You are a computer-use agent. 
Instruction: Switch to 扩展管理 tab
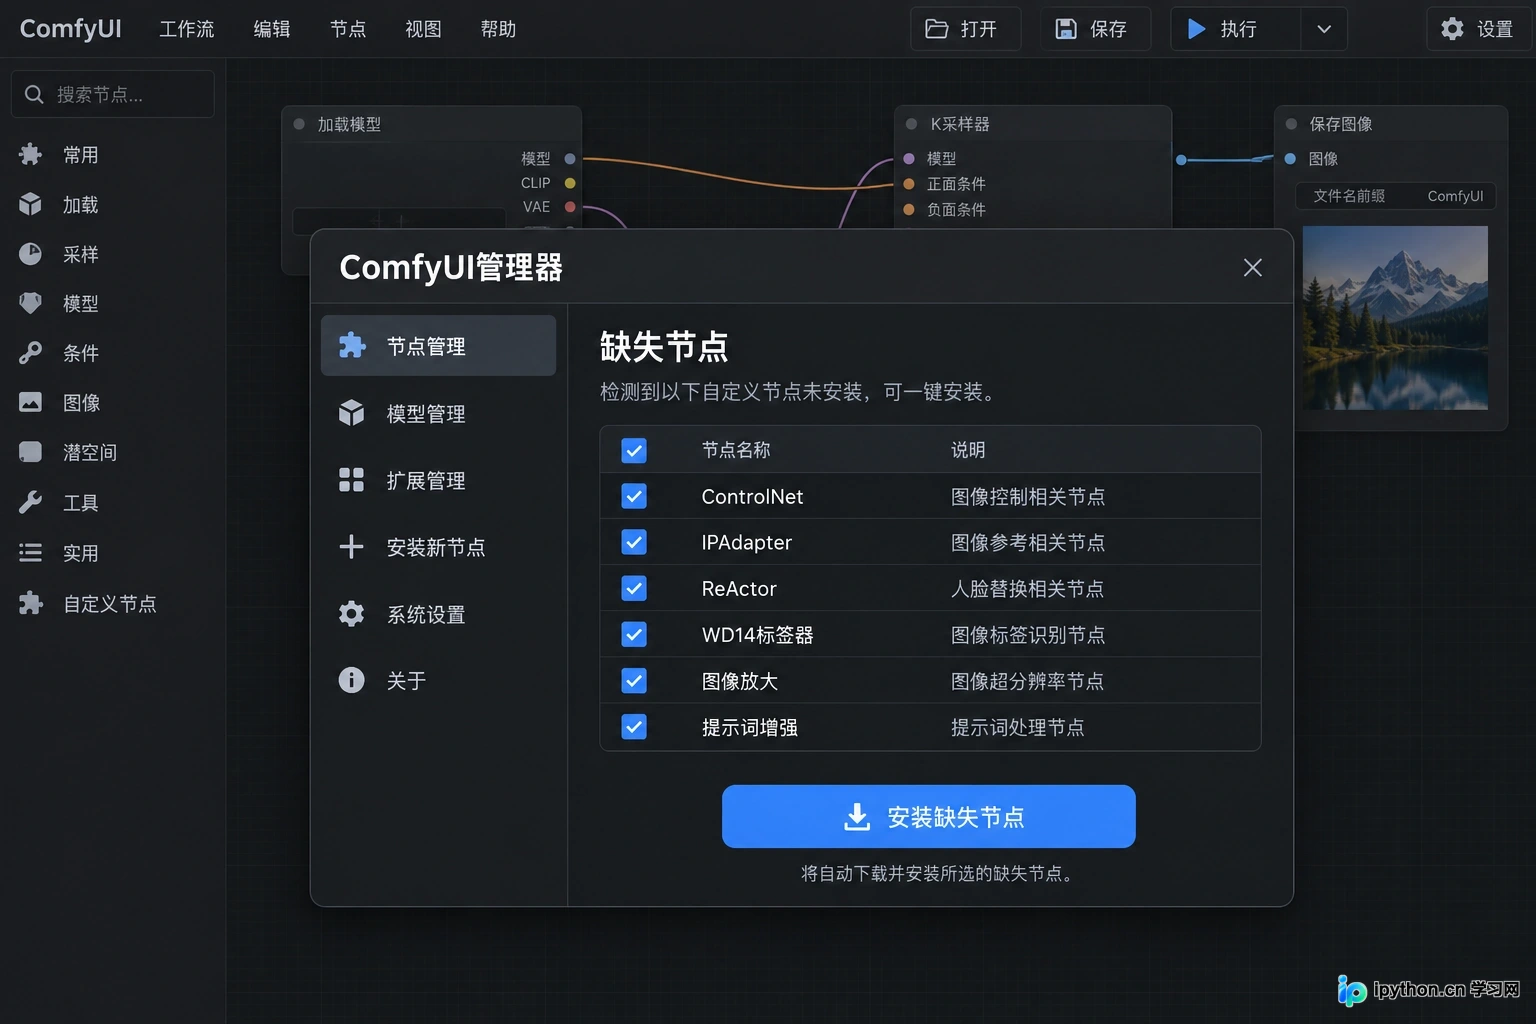coord(438,480)
